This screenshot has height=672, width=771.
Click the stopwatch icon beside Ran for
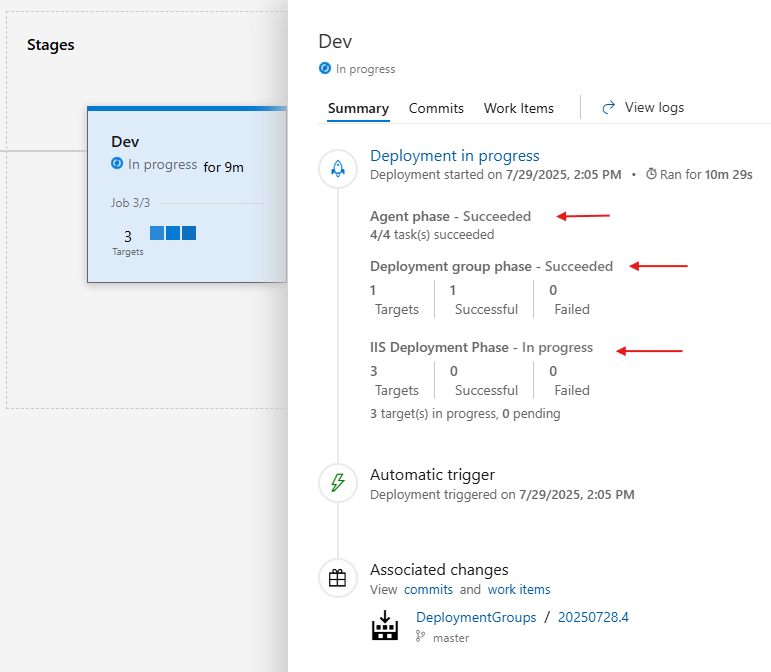coord(651,174)
